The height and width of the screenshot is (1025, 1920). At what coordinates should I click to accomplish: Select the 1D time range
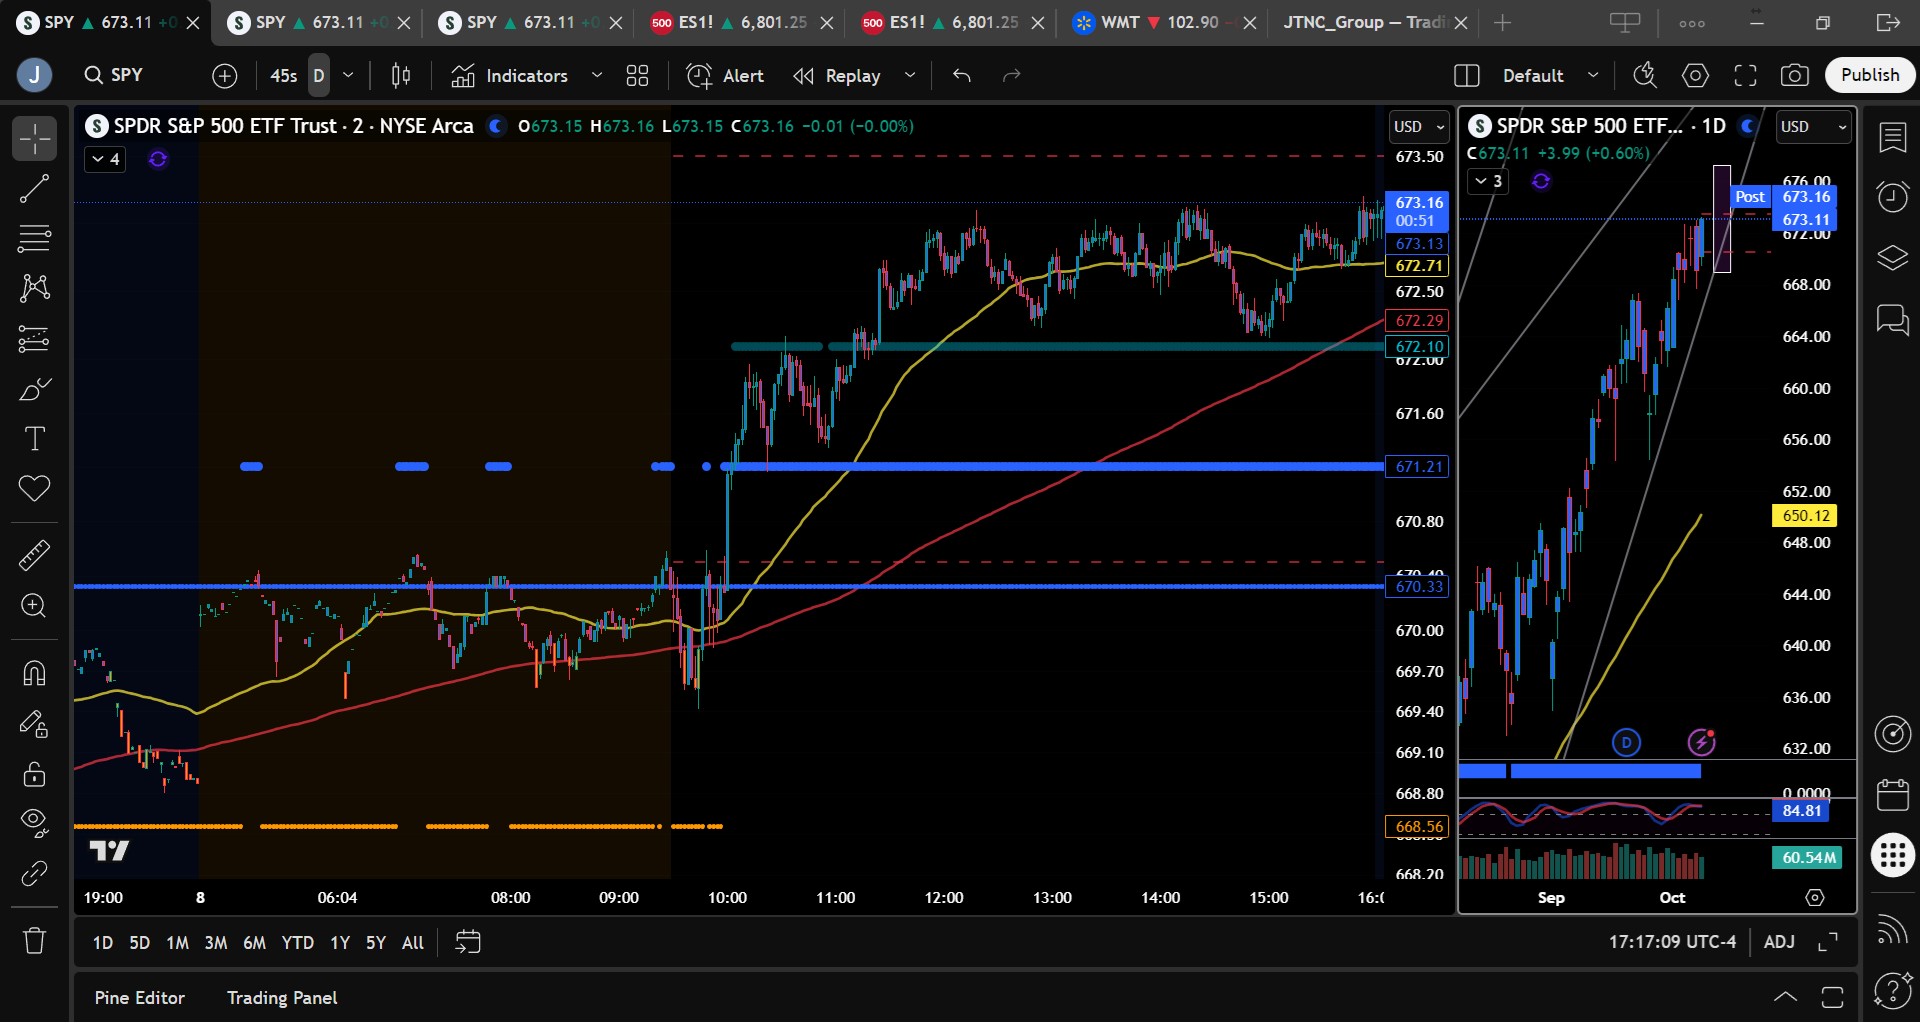pos(103,943)
